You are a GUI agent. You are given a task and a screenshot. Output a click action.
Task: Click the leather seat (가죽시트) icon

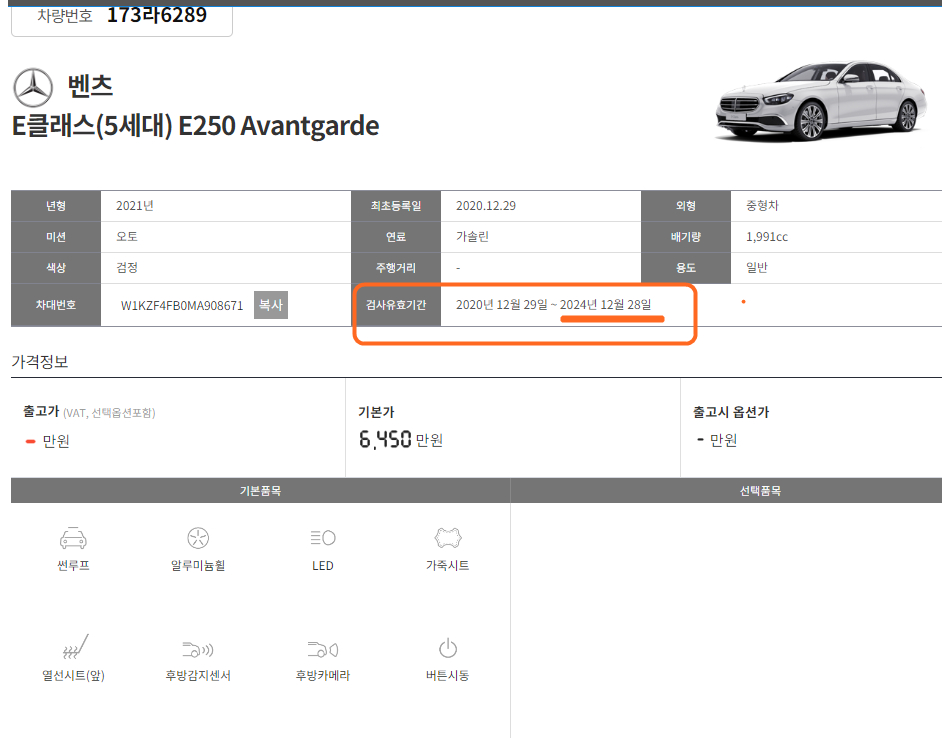pos(448,537)
